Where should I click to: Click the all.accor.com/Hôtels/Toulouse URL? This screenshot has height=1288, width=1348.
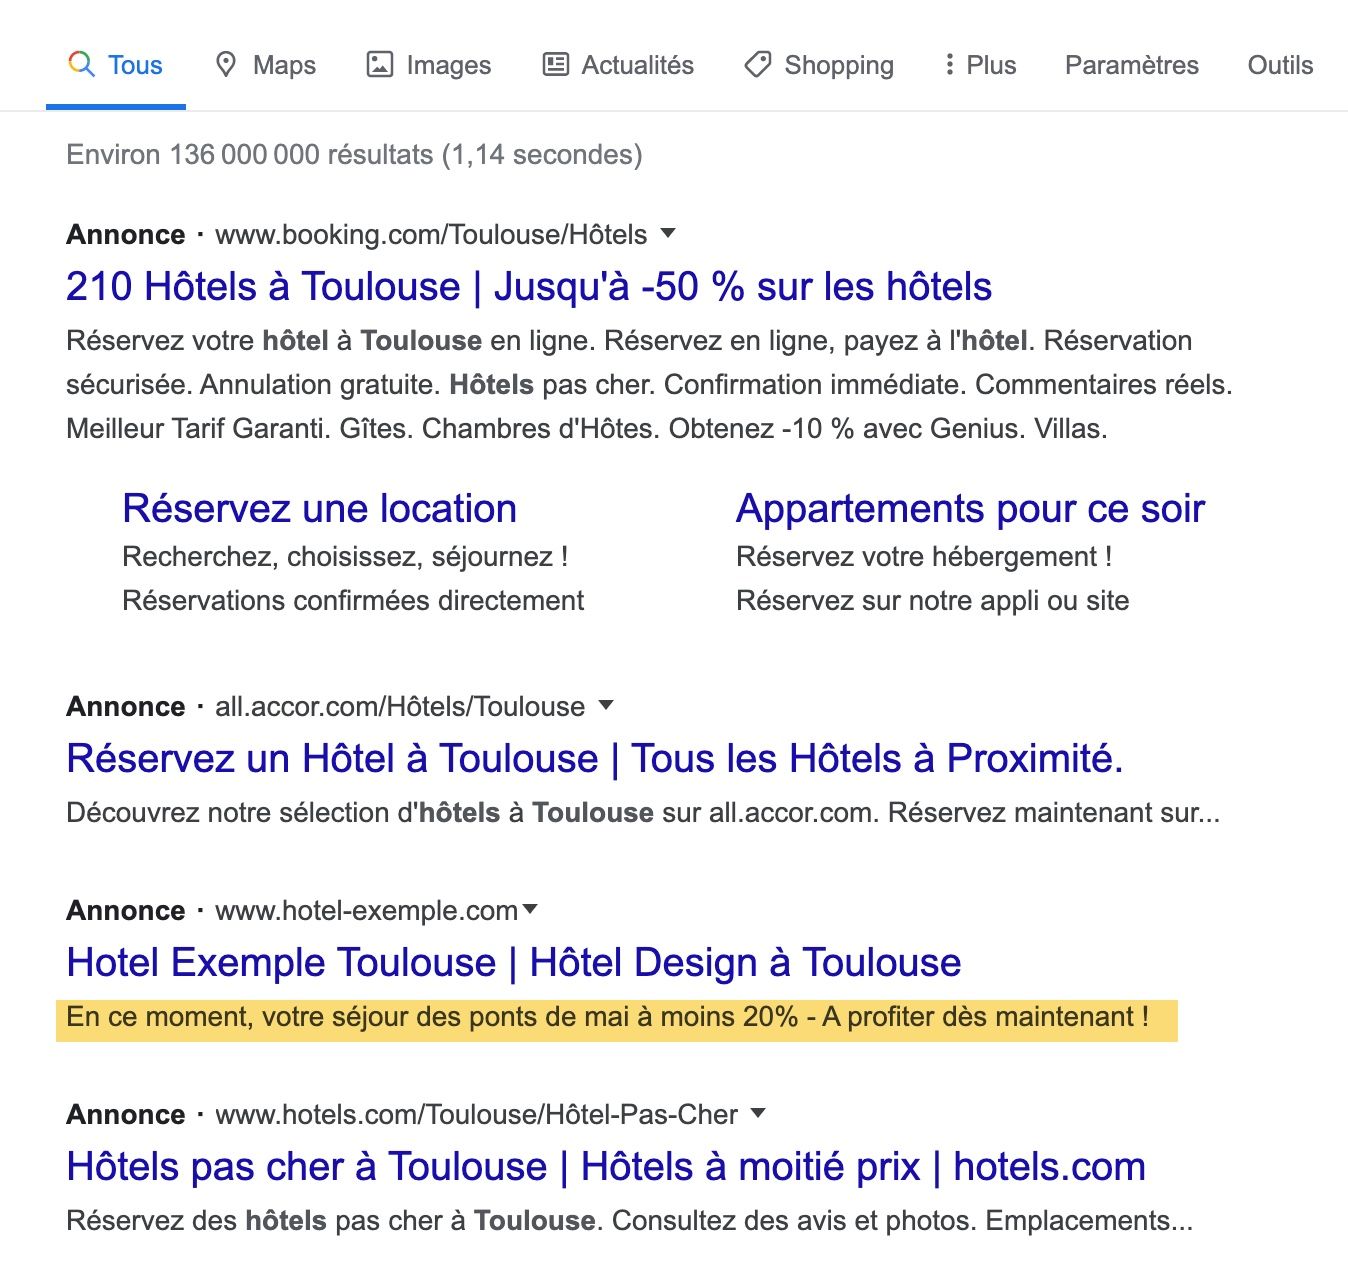pos(400,707)
